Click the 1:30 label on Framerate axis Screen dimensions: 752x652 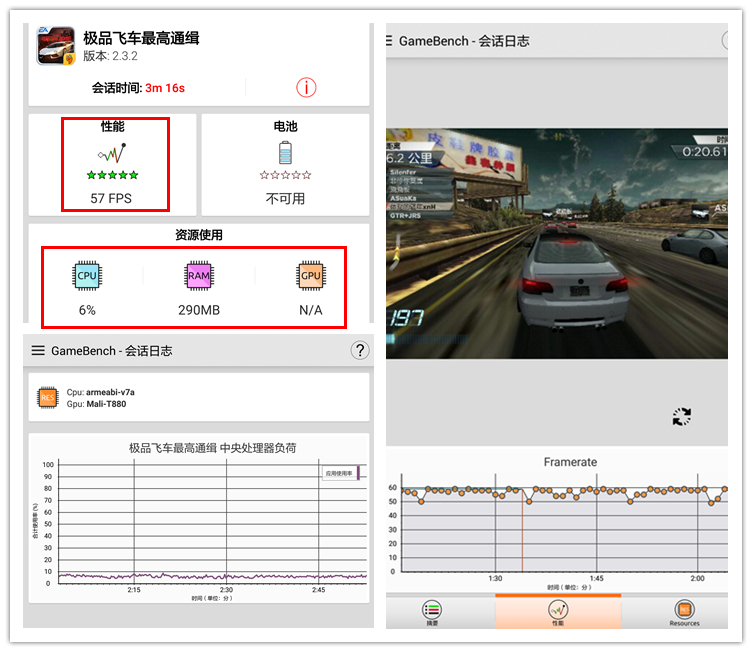tap(495, 578)
